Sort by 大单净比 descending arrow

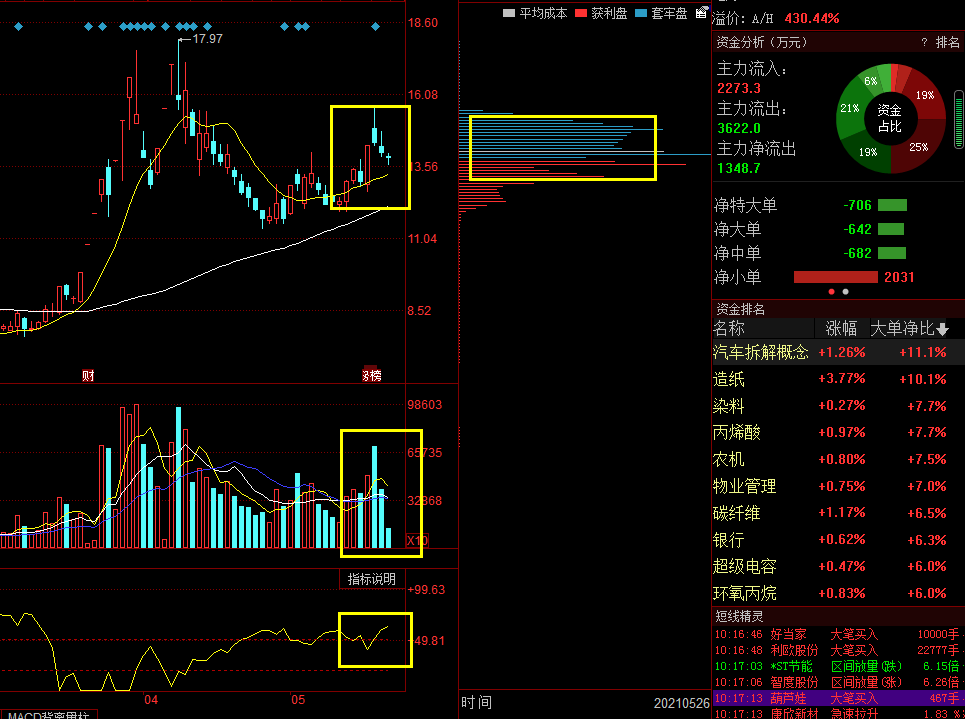(942, 329)
